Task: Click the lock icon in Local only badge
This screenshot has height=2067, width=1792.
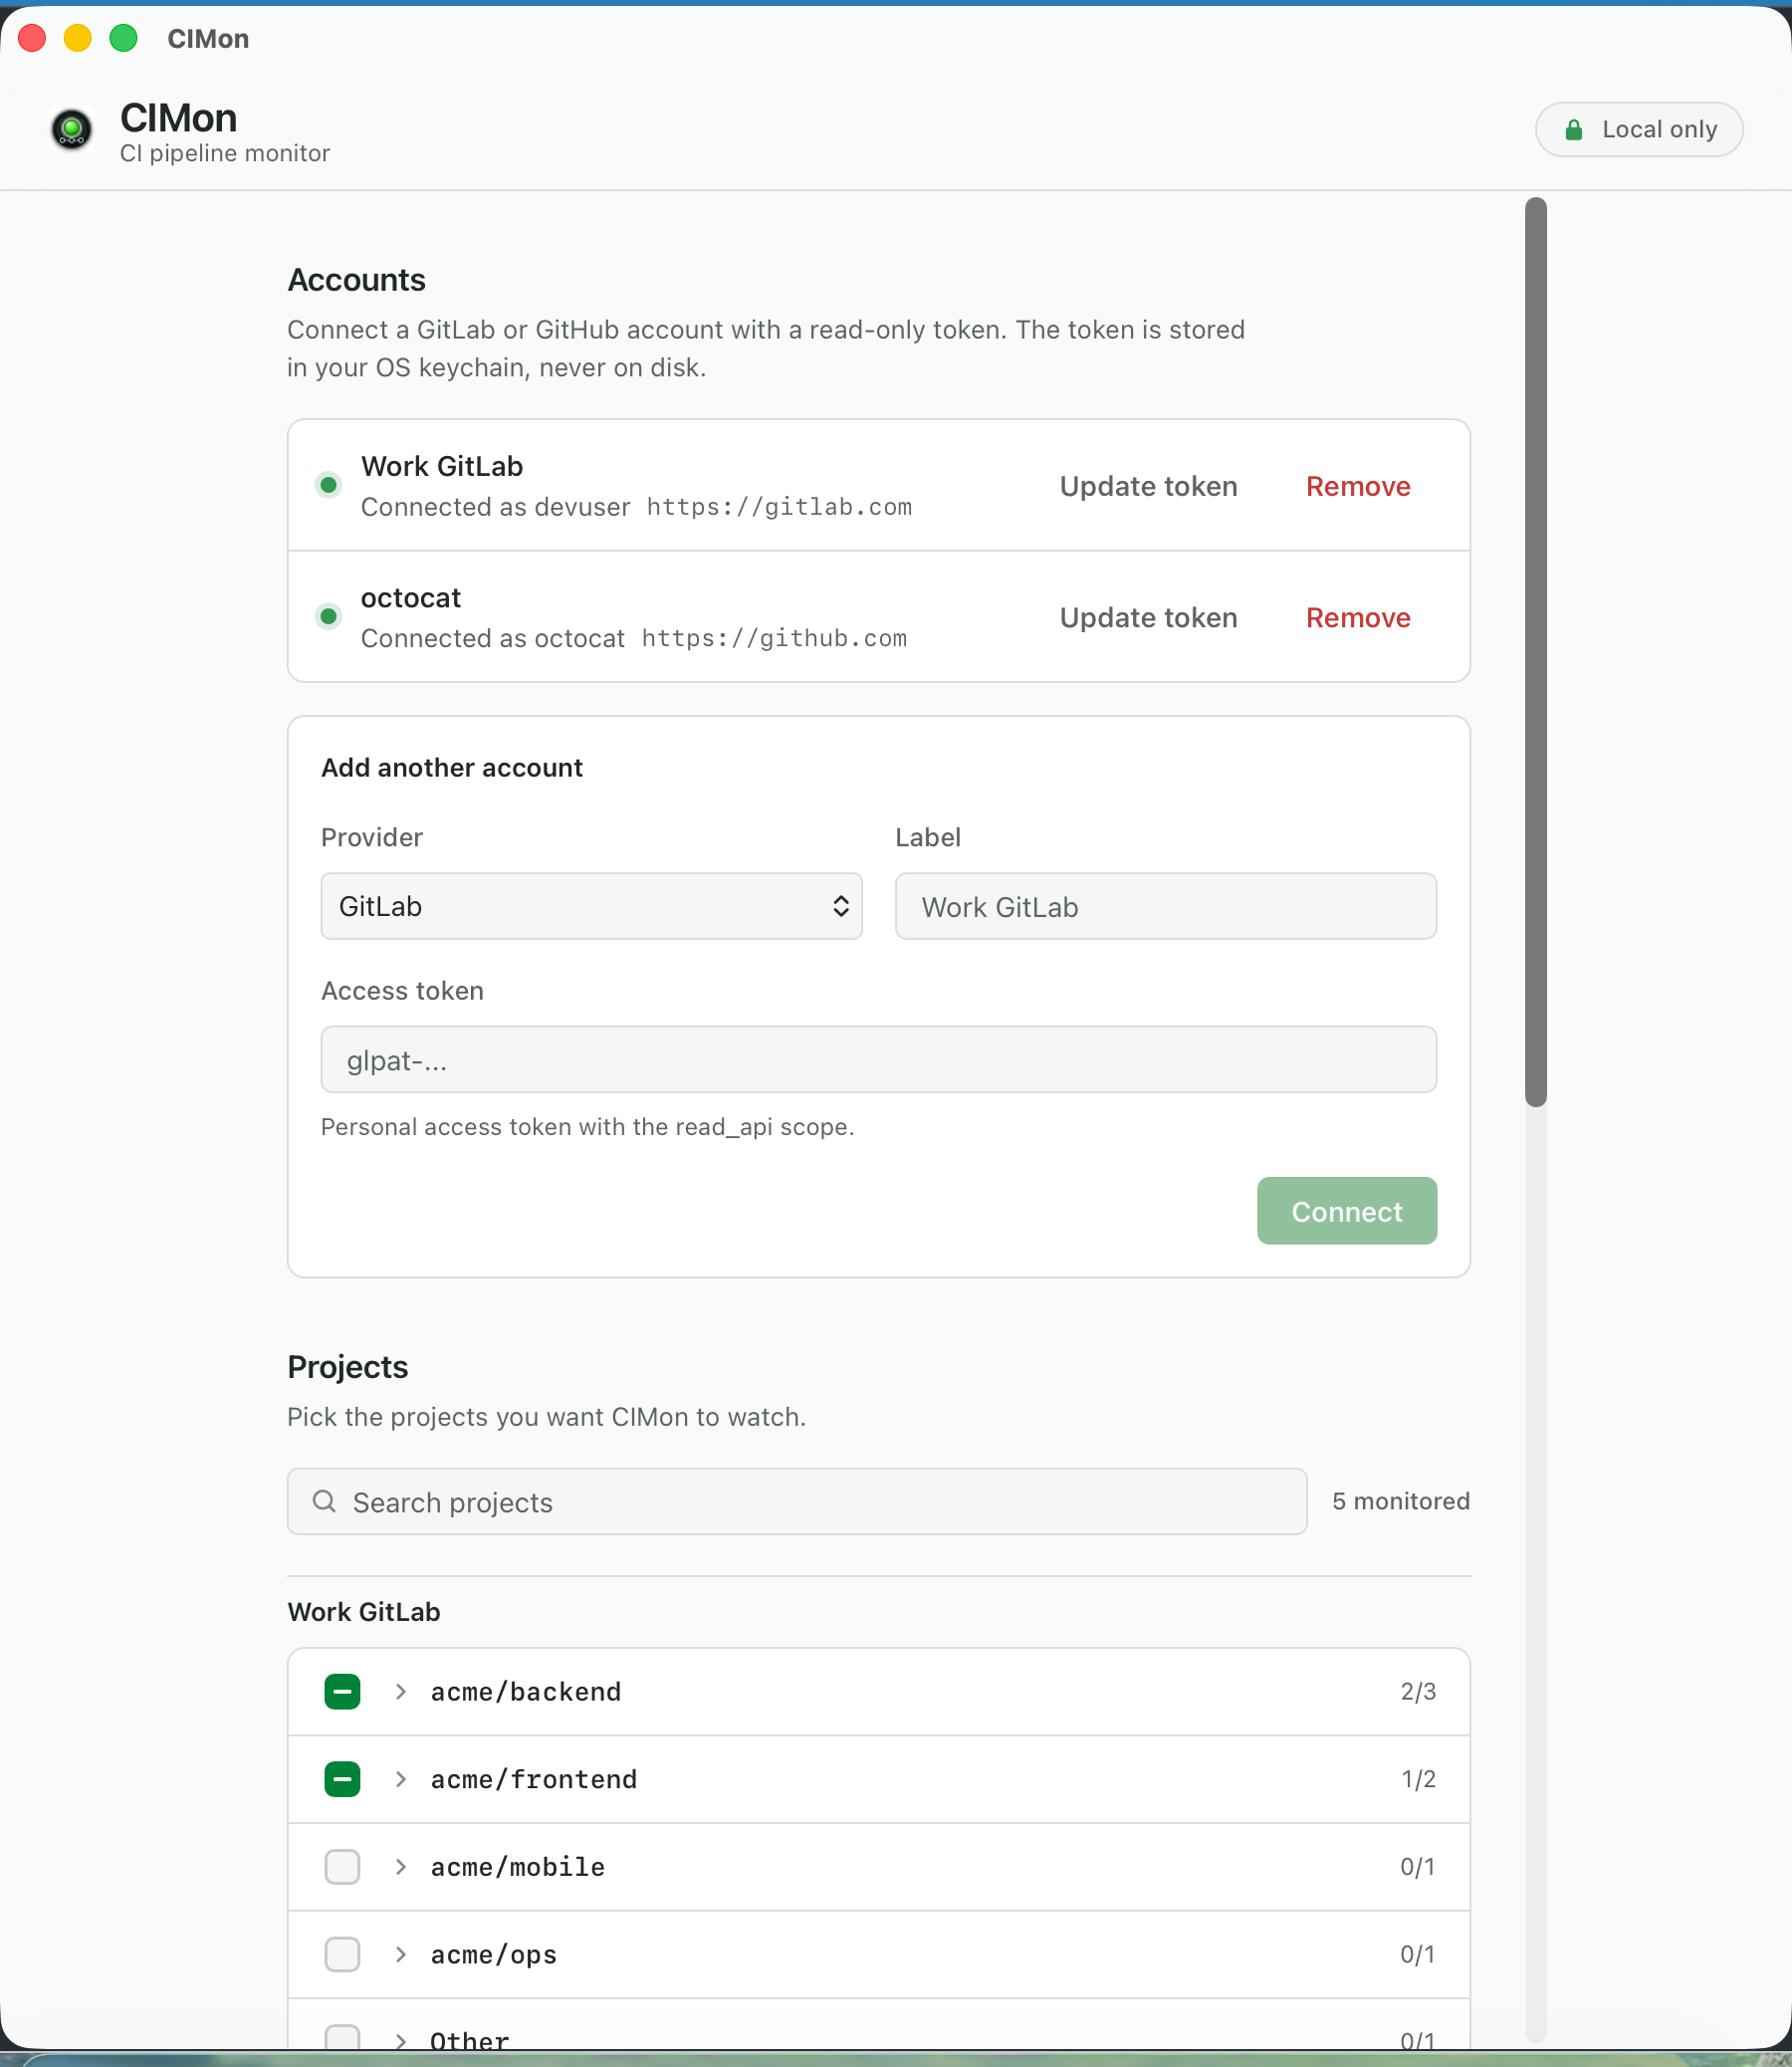Action: tap(1573, 130)
